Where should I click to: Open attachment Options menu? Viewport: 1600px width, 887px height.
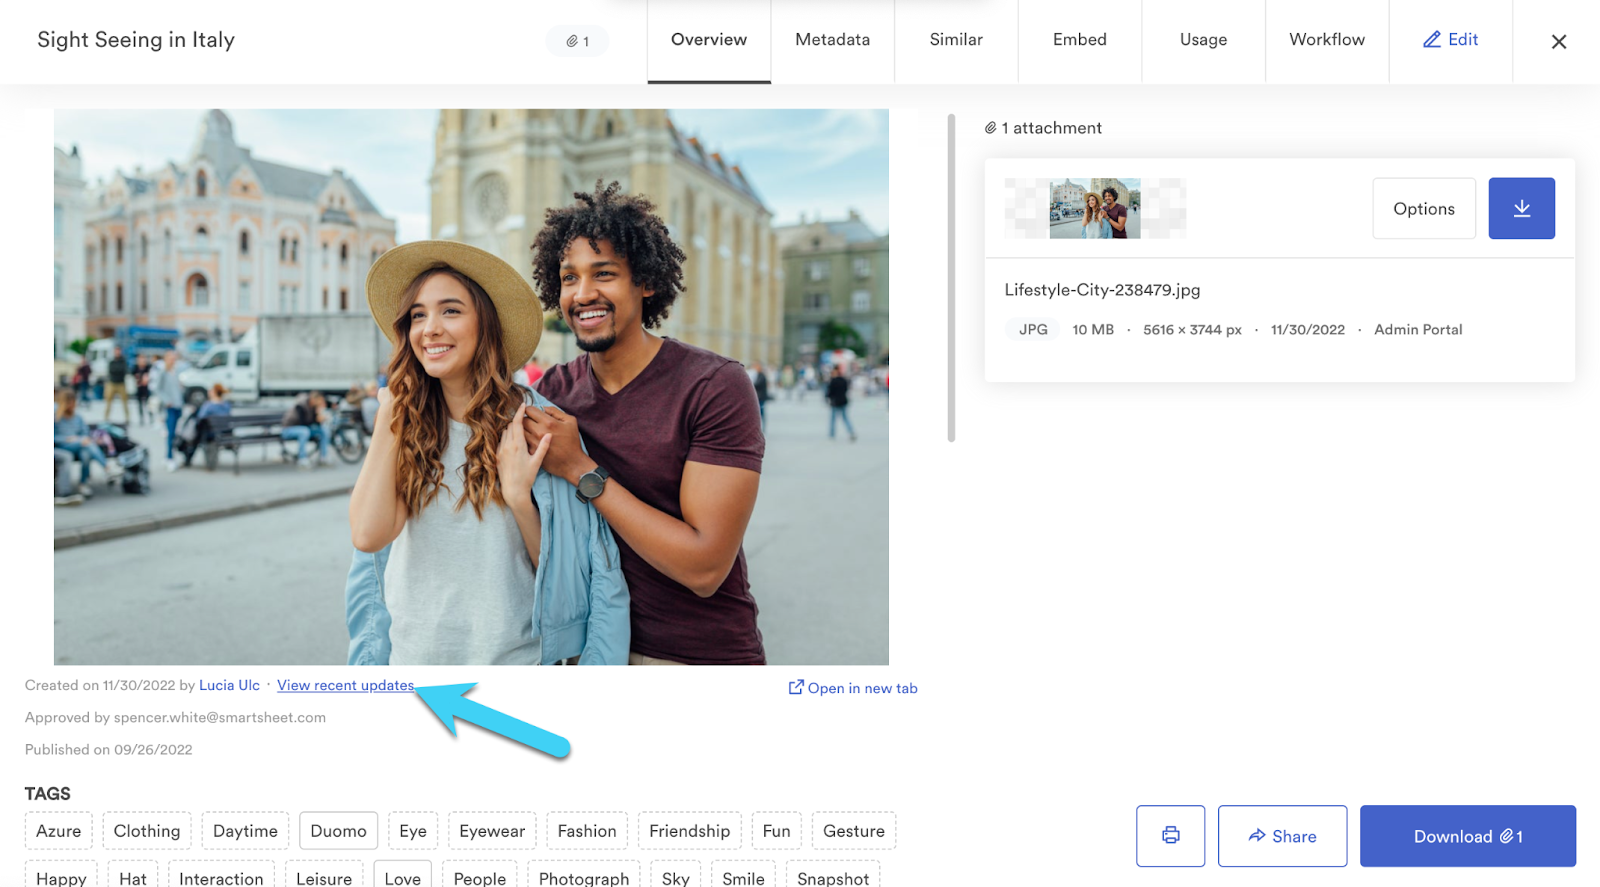[x=1424, y=208]
